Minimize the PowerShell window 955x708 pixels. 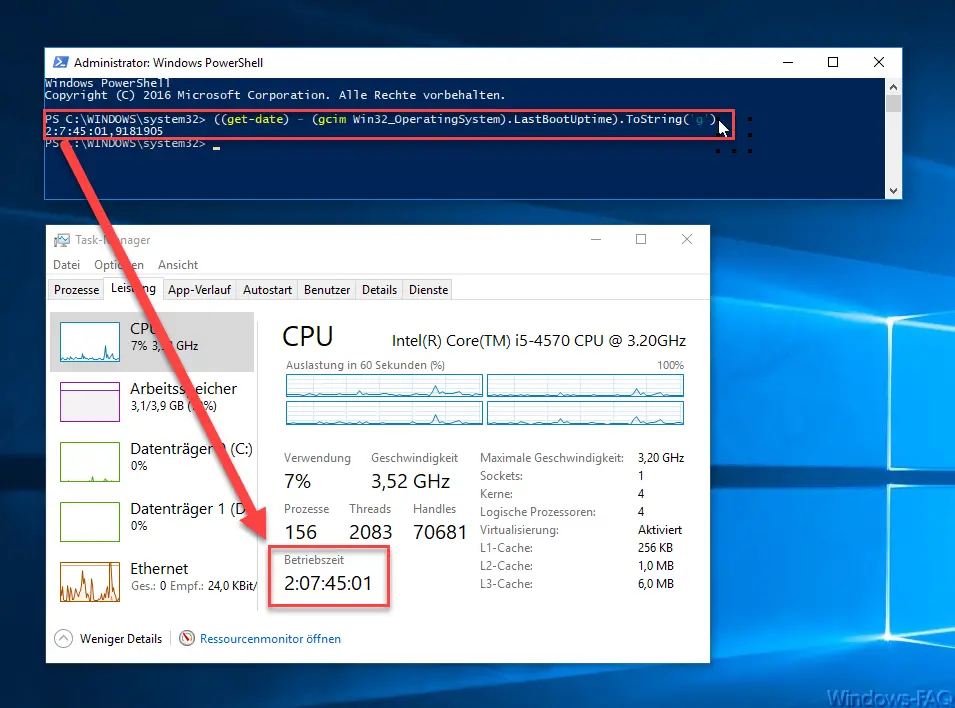click(788, 62)
